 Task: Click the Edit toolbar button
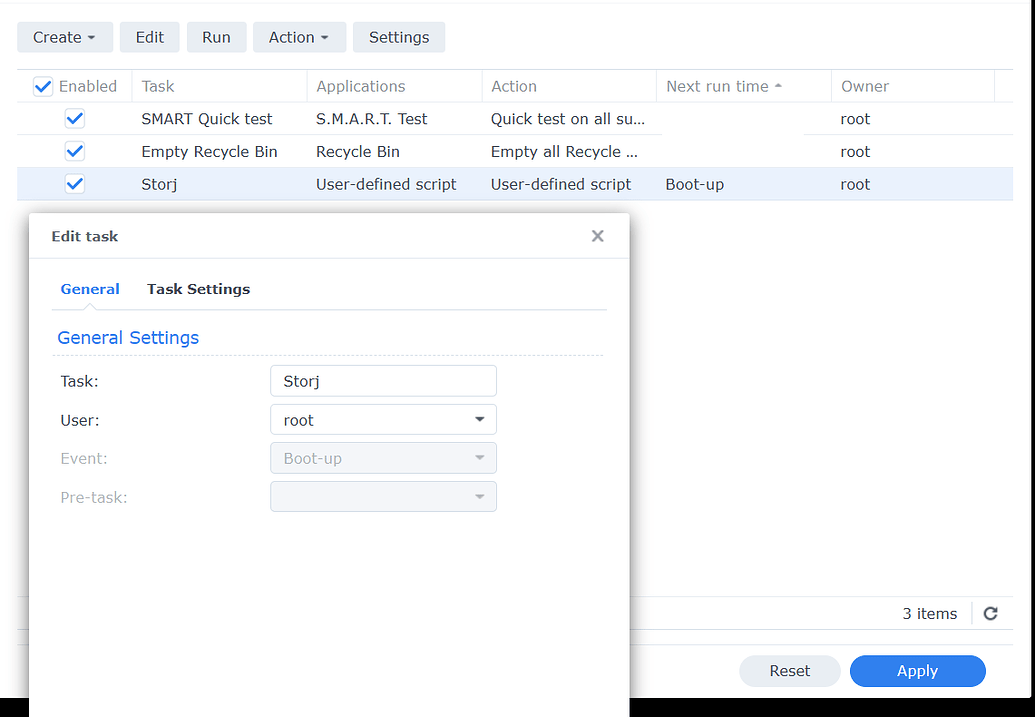tap(149, 37)
